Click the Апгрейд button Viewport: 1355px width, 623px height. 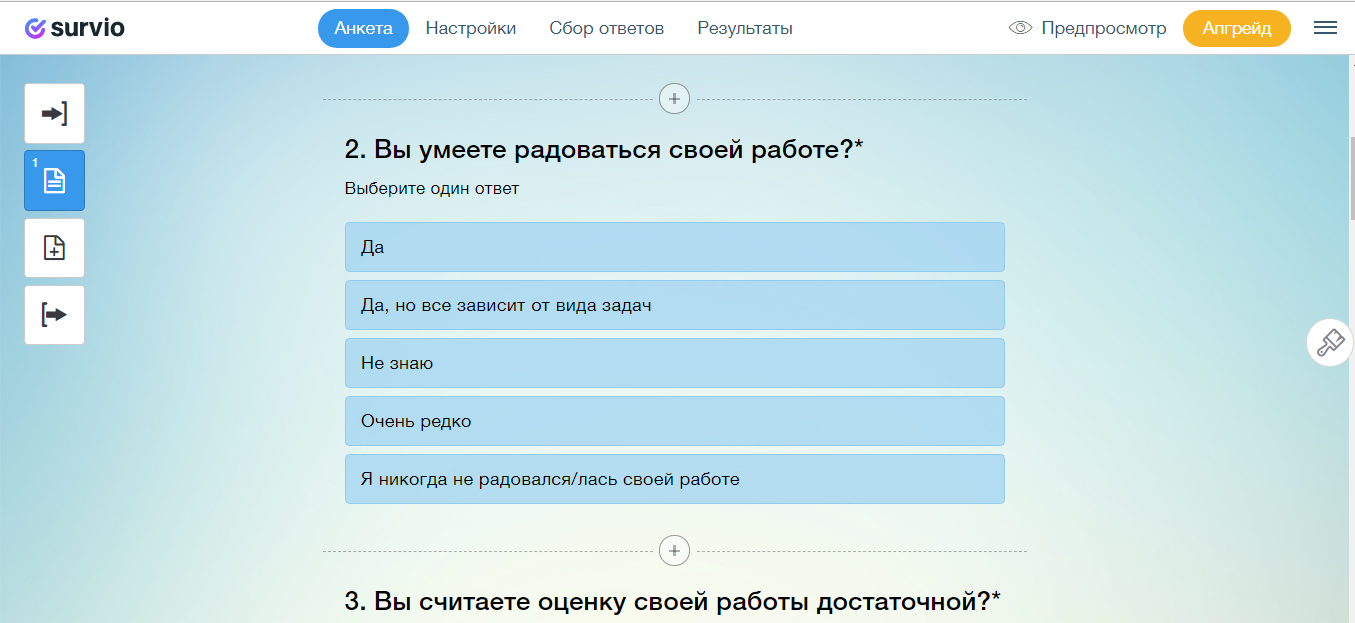[1237, 28]
